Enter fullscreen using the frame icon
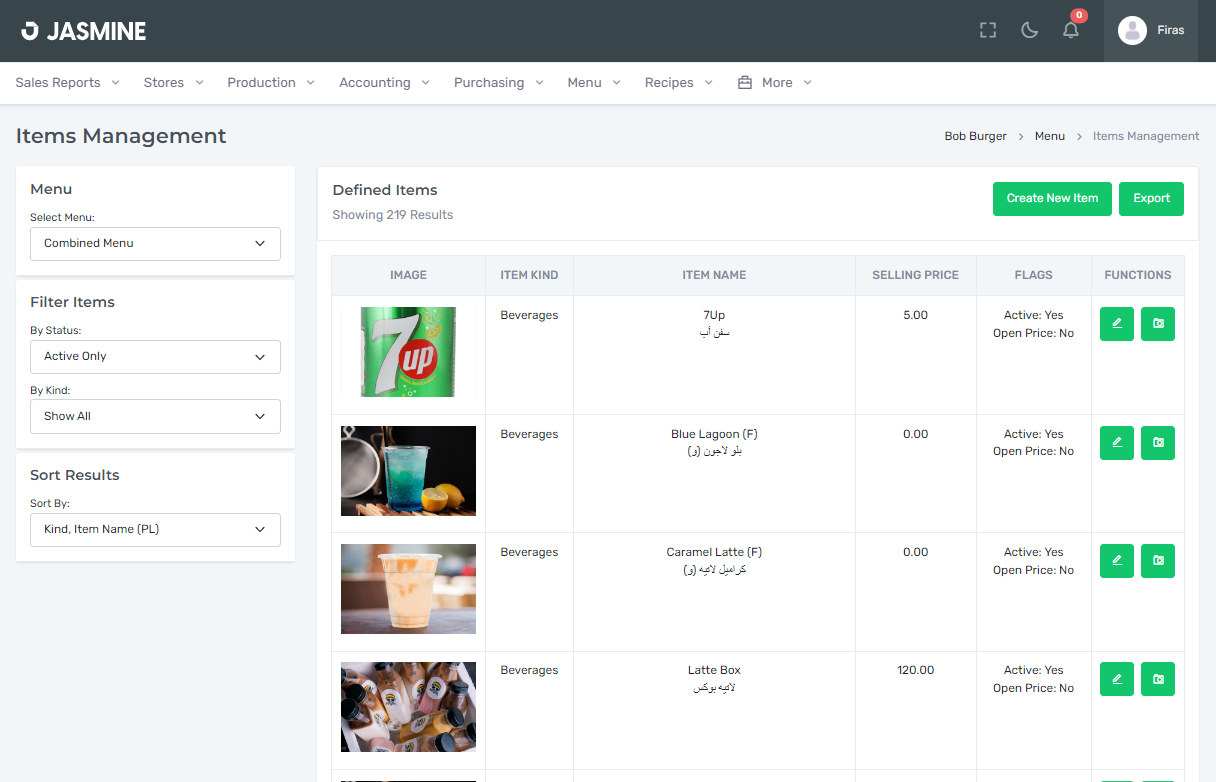 point(987,30)
